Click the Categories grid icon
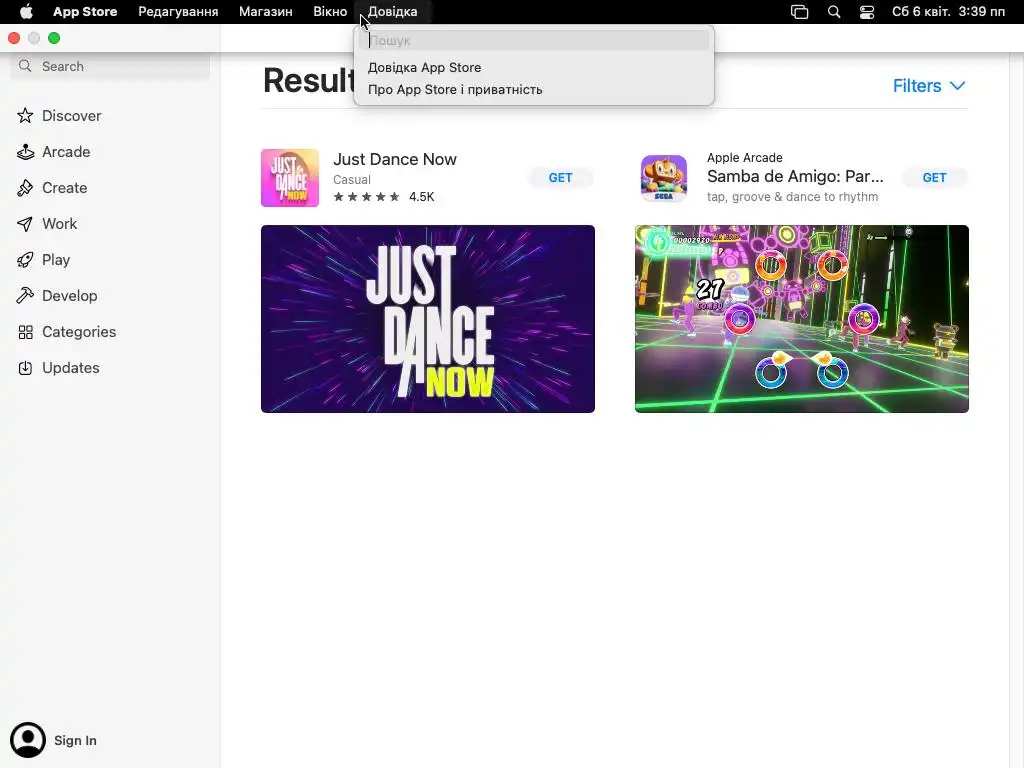The image size is (1024, 768). (x=25, y=332)
